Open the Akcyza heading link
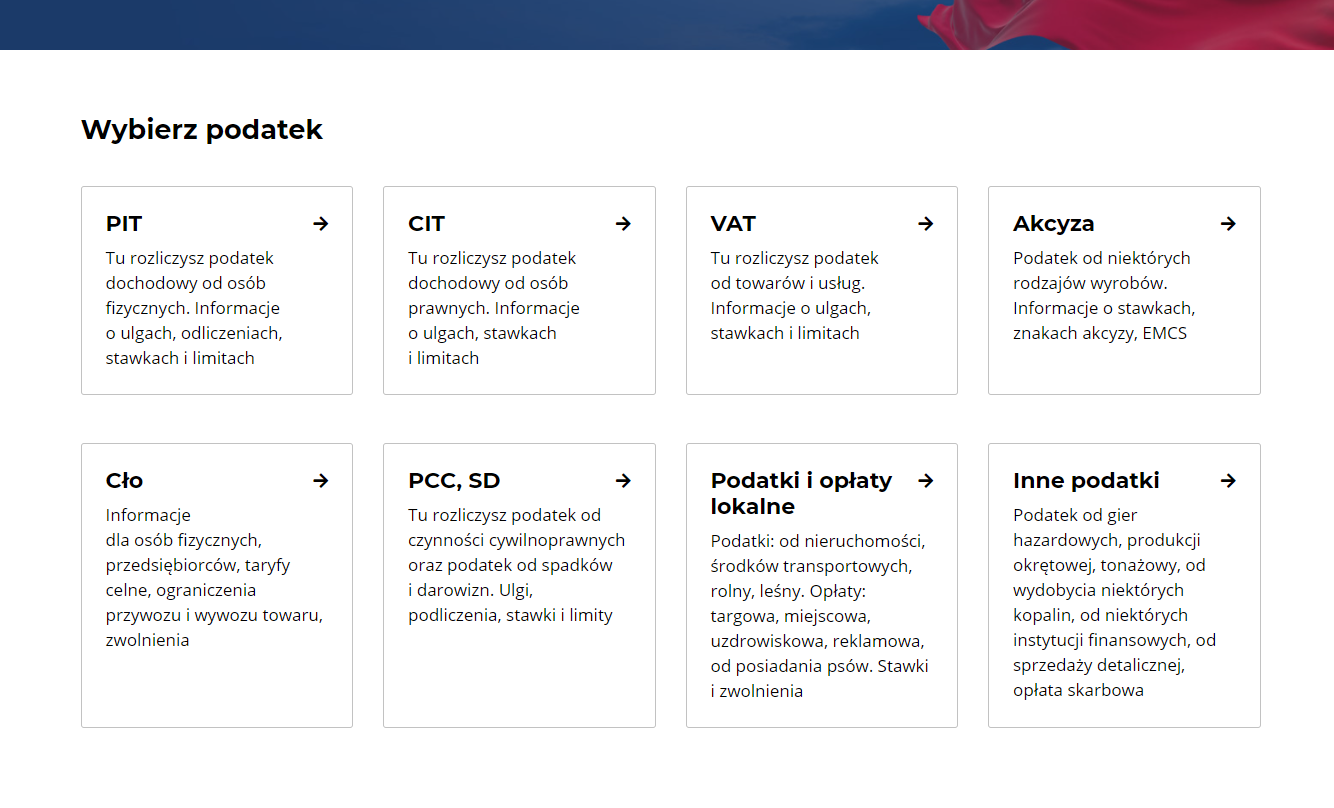The height and width of the screenshot is (808, 1334). [x=1053, y=224]
